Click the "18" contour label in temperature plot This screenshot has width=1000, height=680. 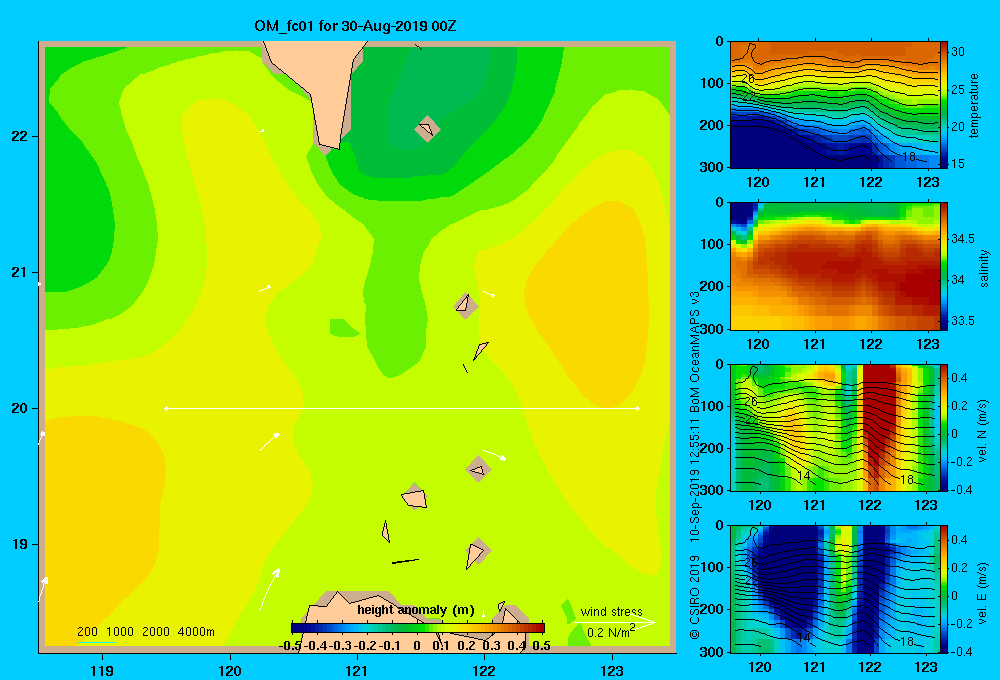[909, 156]
